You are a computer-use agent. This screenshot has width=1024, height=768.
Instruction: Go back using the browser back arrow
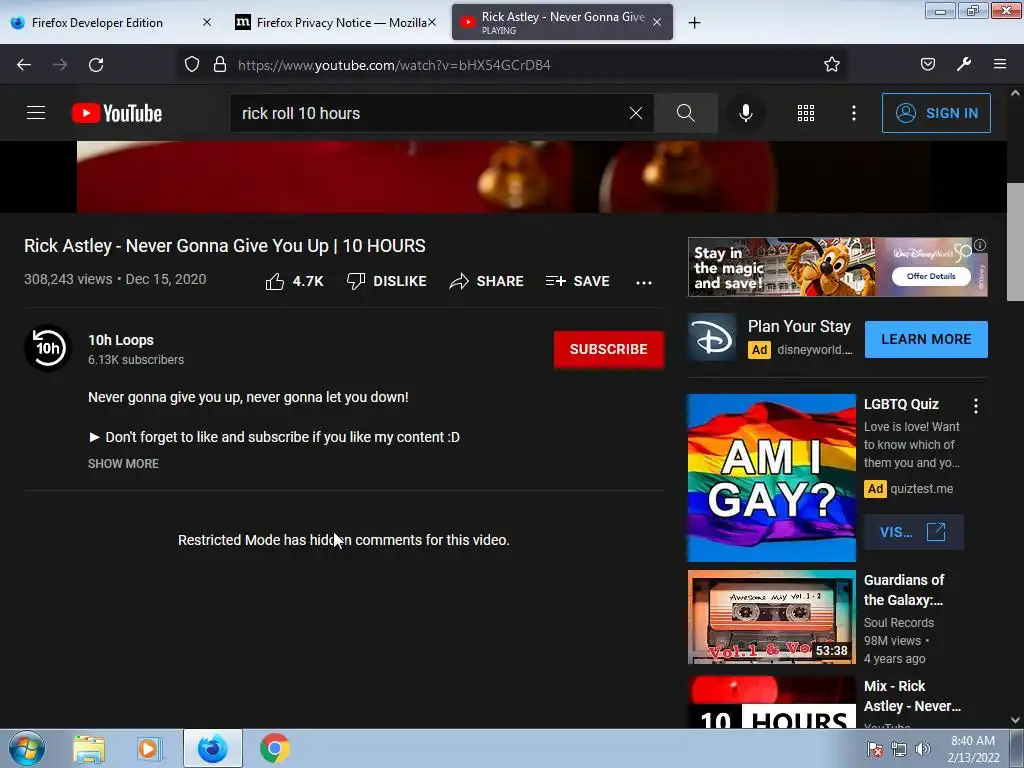[24, 65]
